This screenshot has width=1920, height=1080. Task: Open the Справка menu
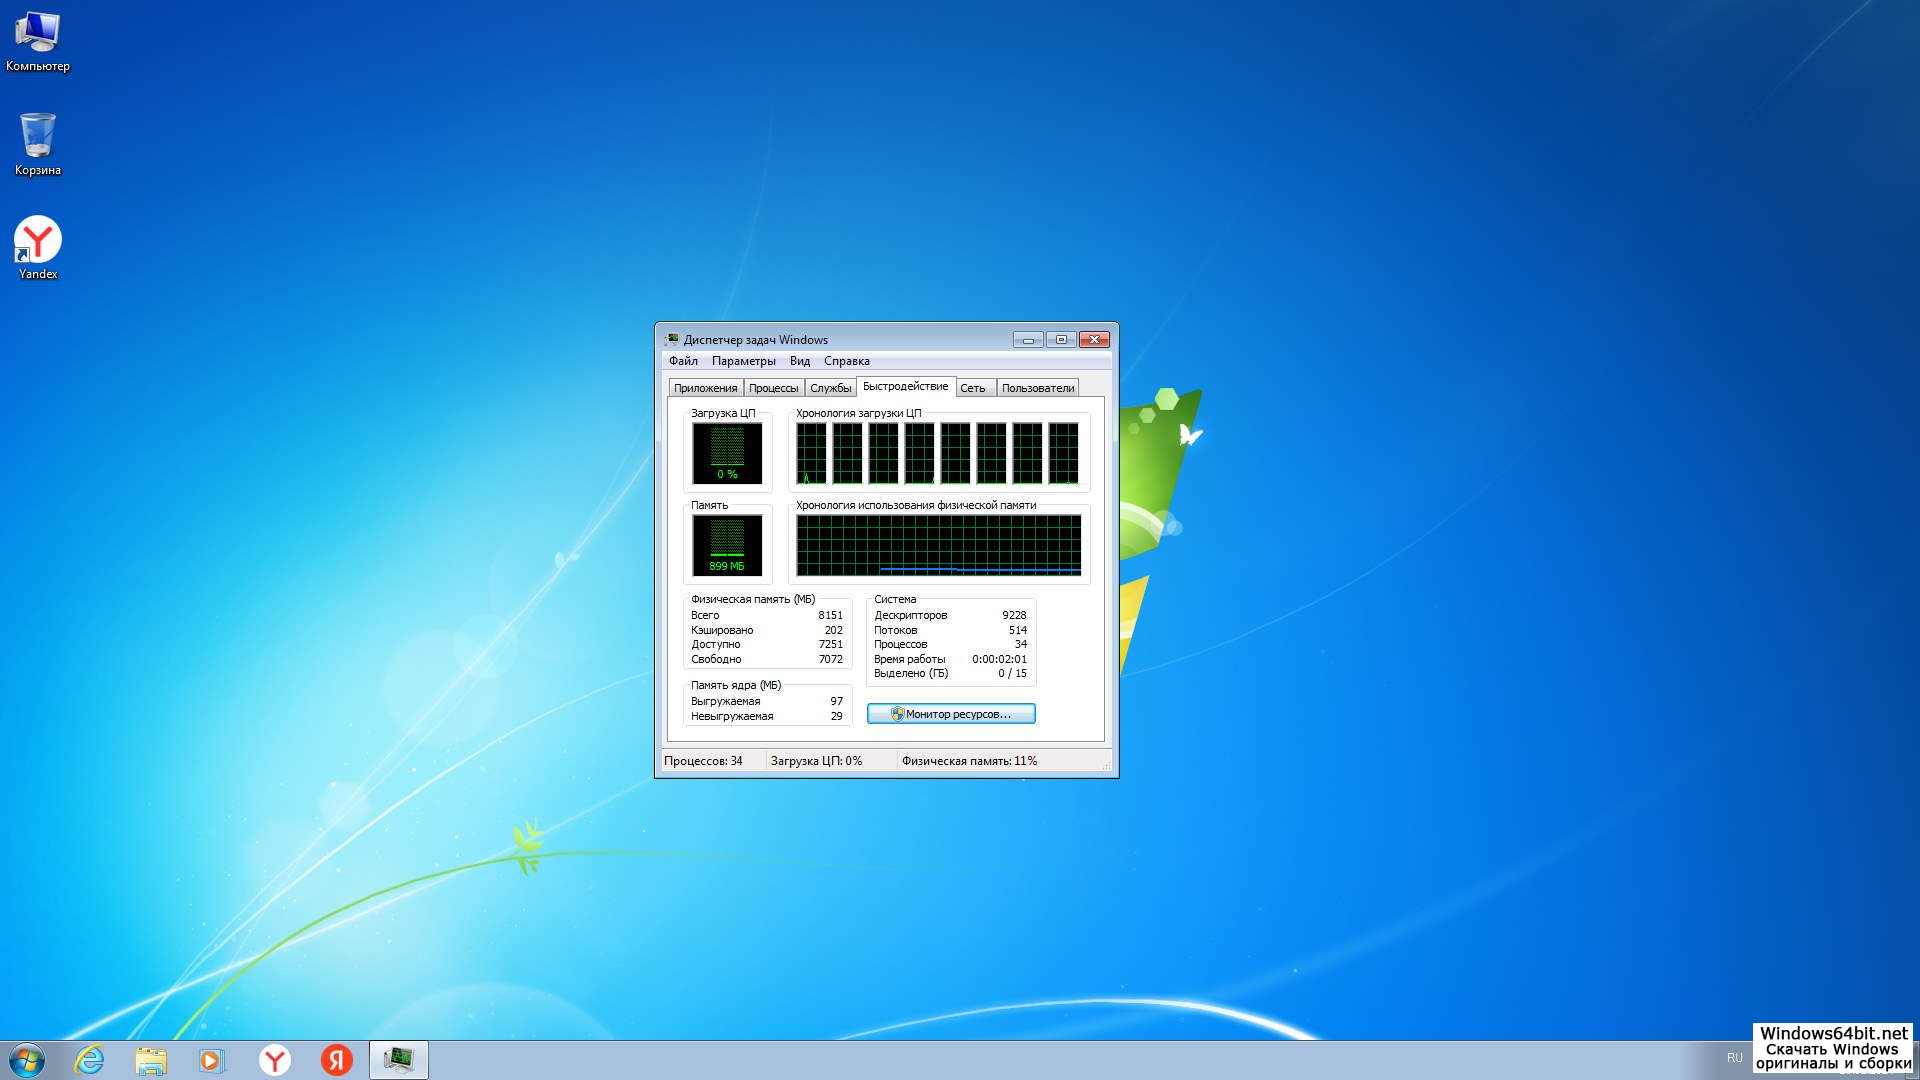846,361
